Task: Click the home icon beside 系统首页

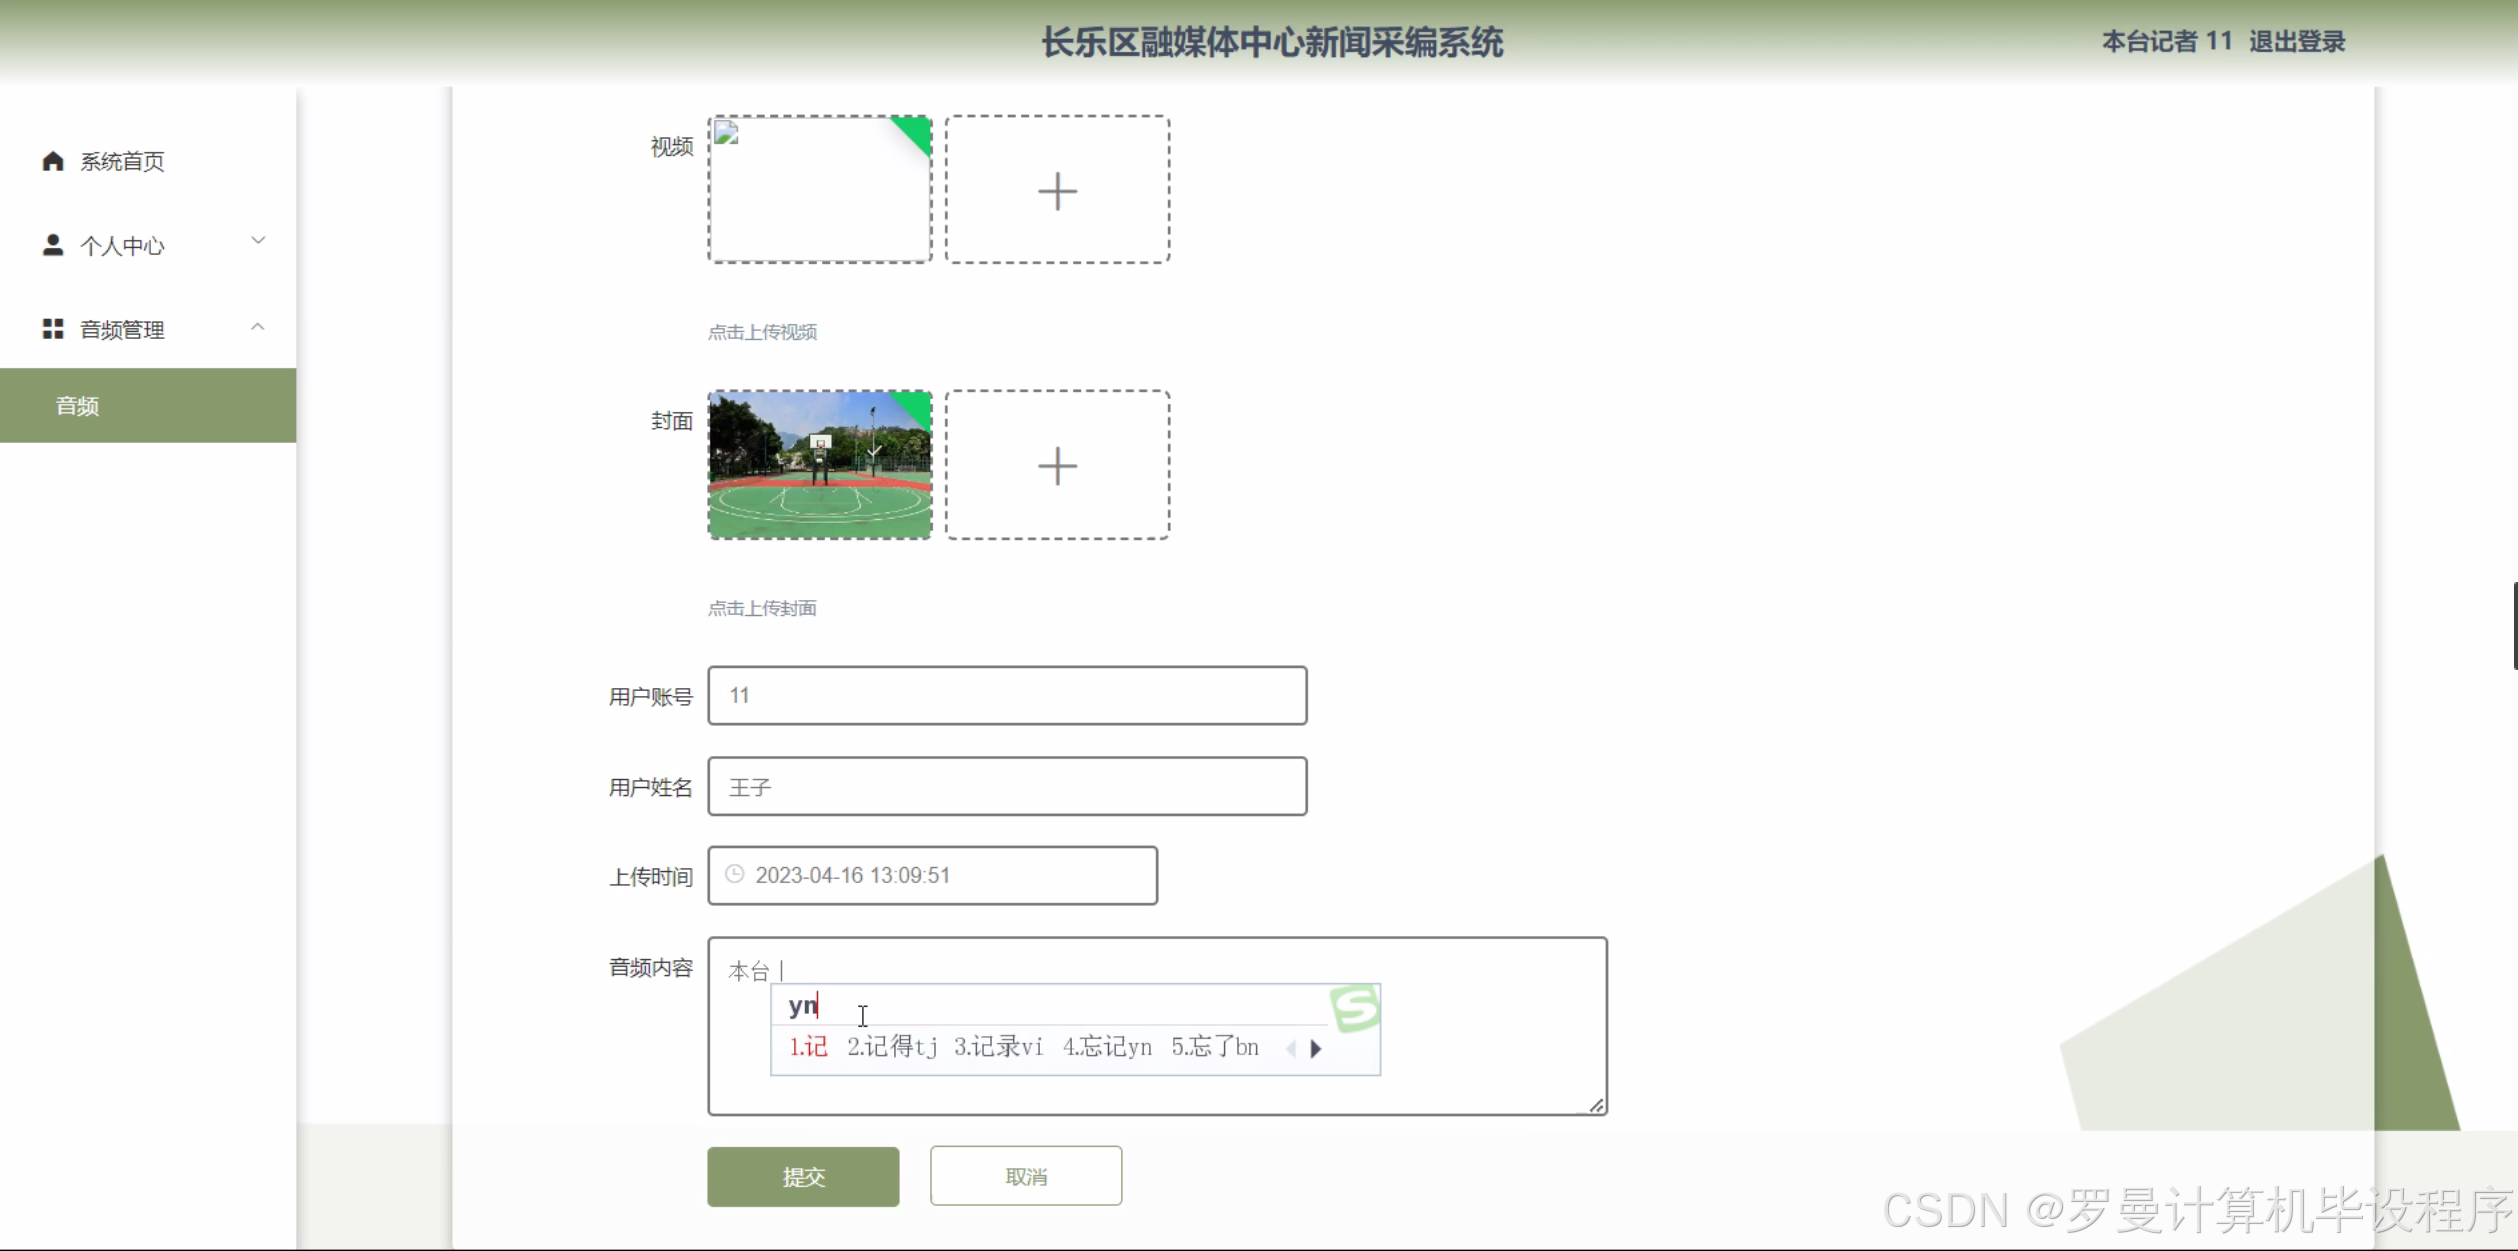Action: [53, 161]
